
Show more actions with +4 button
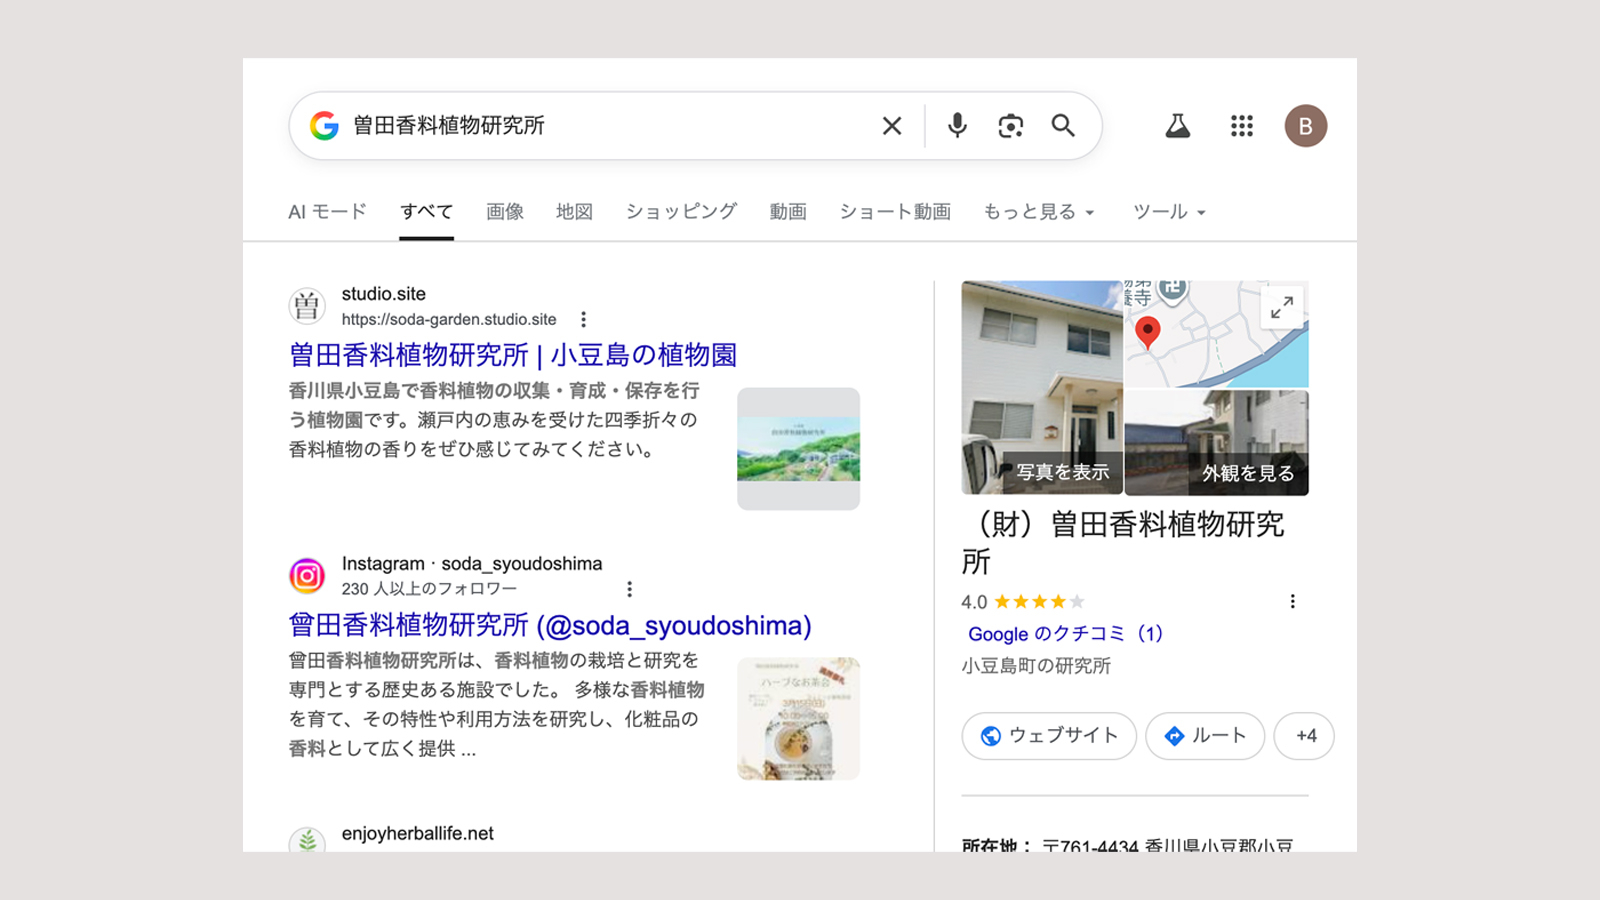[1306, 736]
